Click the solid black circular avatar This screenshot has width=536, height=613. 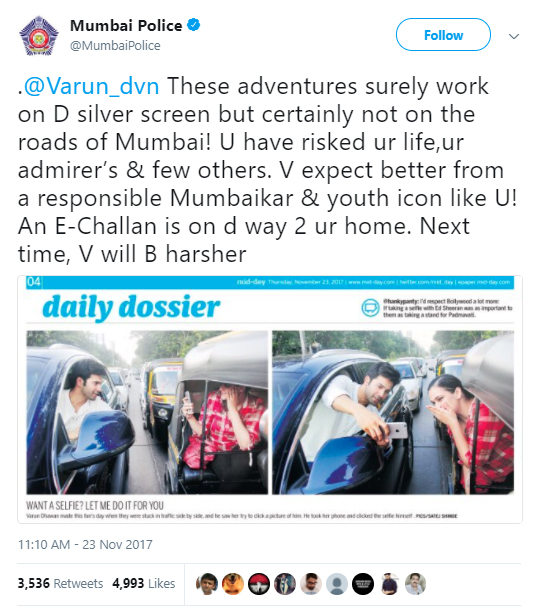(363, 584)
